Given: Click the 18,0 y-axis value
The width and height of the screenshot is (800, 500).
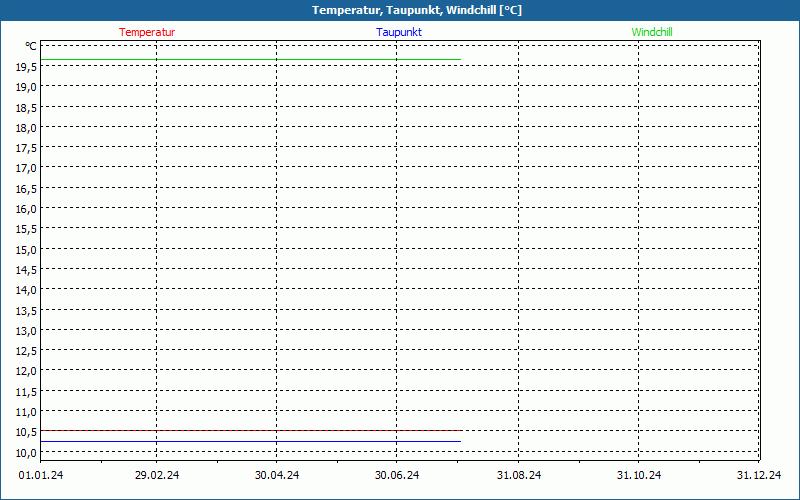Looking at the screenshot, I should pyautogui.click(x=26, y=128).
